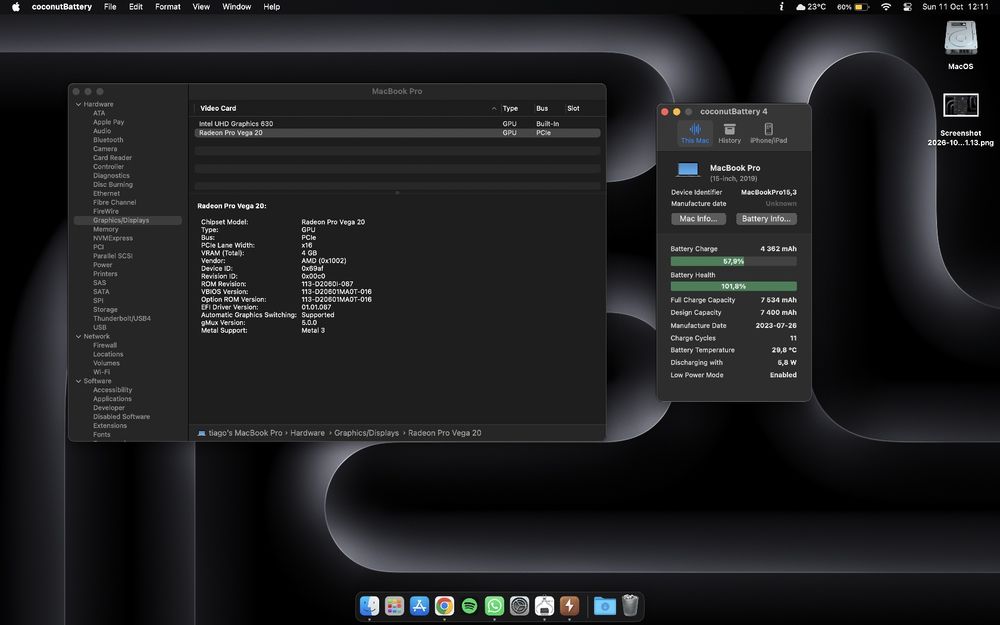The image size is (1000, 625).
Task: Open Google Chrome in the Dock
Action: click(445, 605)
